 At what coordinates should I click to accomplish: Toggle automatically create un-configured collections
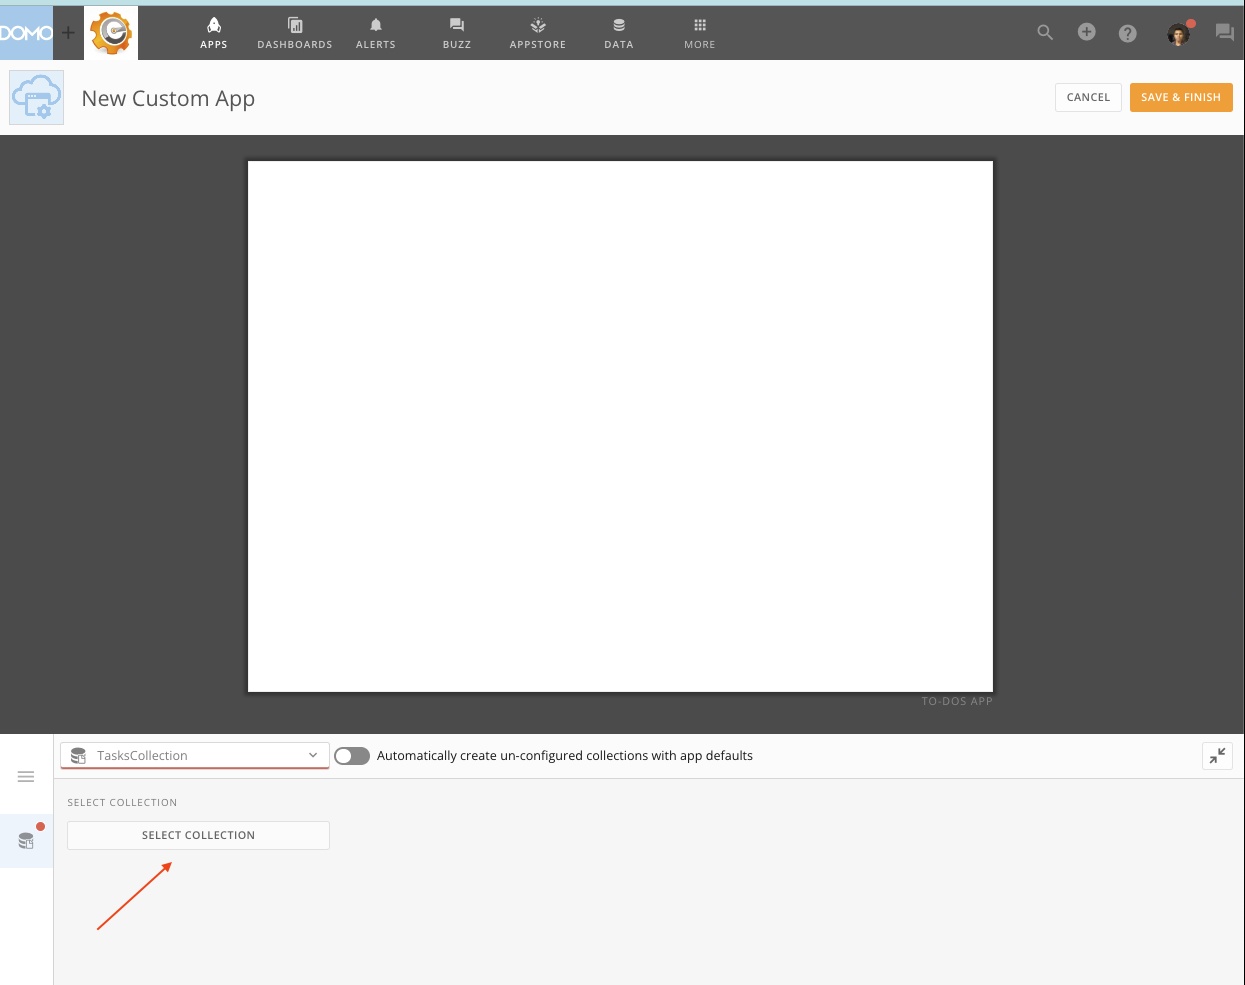pos(352,756)
